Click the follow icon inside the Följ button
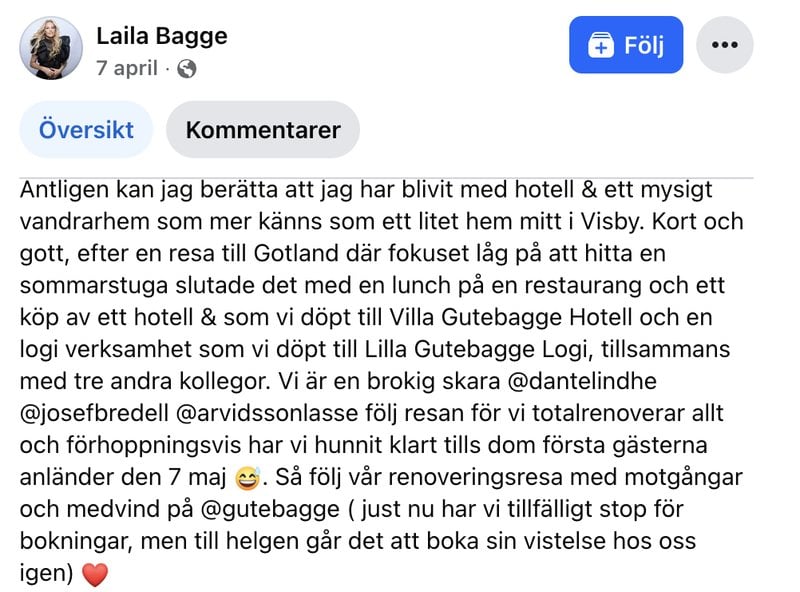 click(x=601, y=46)
